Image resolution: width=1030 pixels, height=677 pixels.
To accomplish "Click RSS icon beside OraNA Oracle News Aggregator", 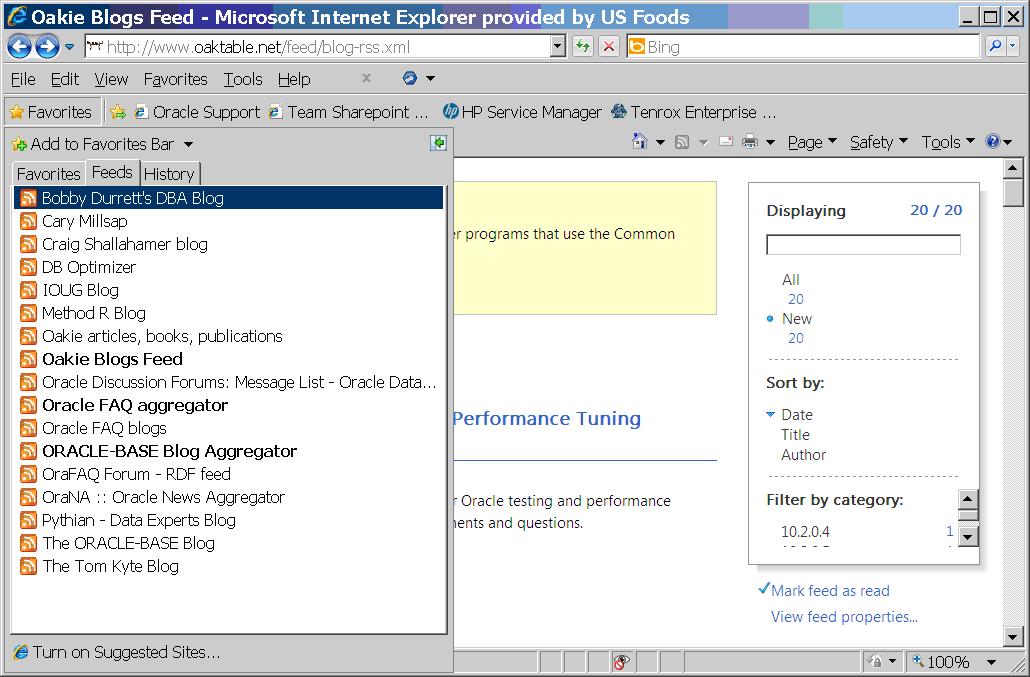I will click(28, 497).
